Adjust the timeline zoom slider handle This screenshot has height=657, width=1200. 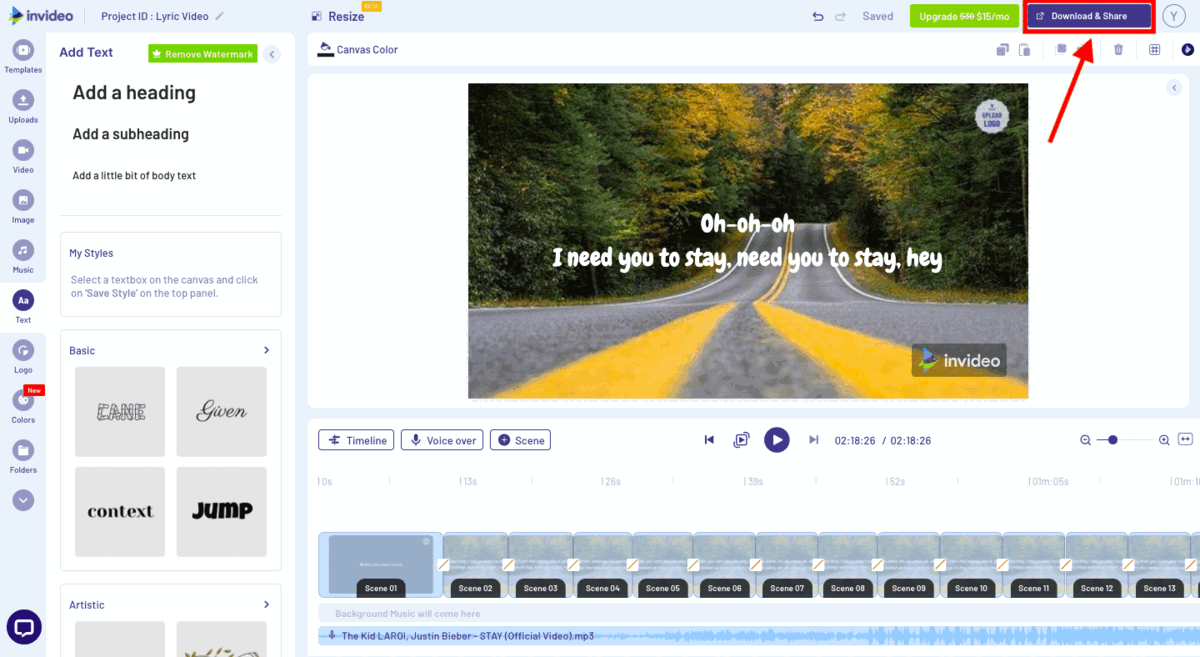point(1113,440)
